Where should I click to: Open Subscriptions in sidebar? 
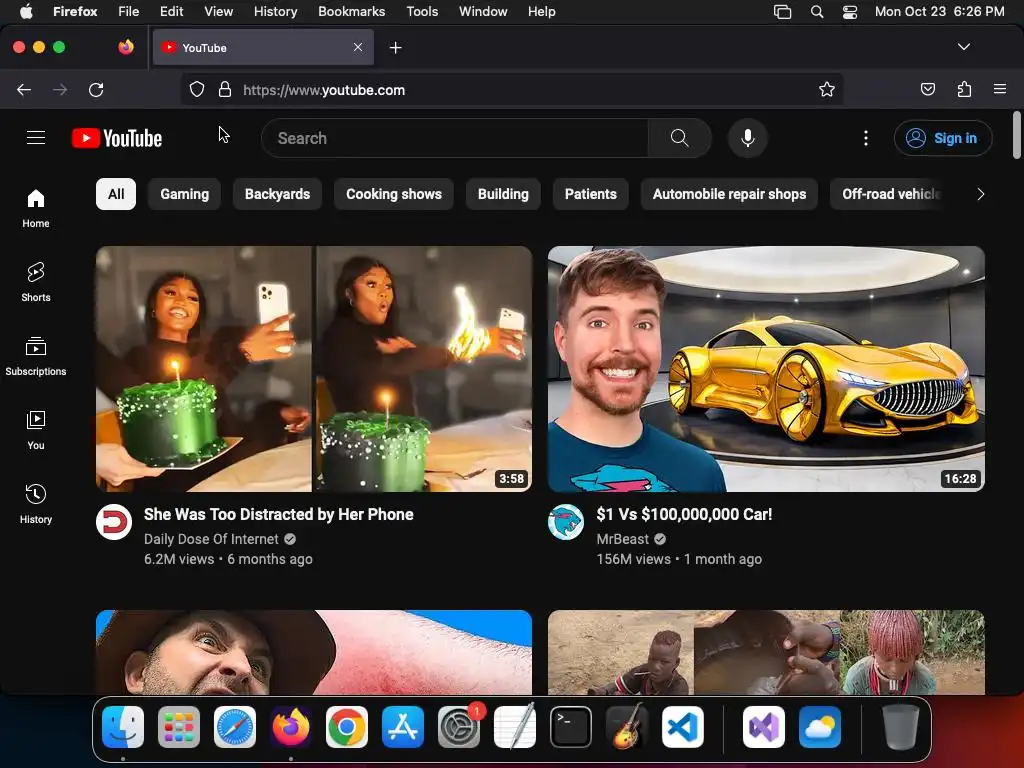click(x=36, y=356)
